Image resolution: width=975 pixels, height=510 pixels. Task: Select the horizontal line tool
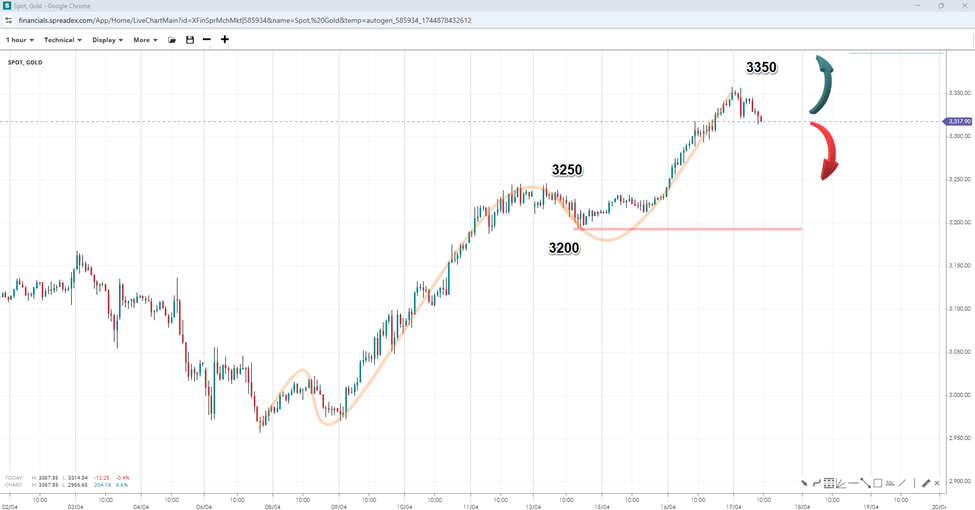(853, 483)
